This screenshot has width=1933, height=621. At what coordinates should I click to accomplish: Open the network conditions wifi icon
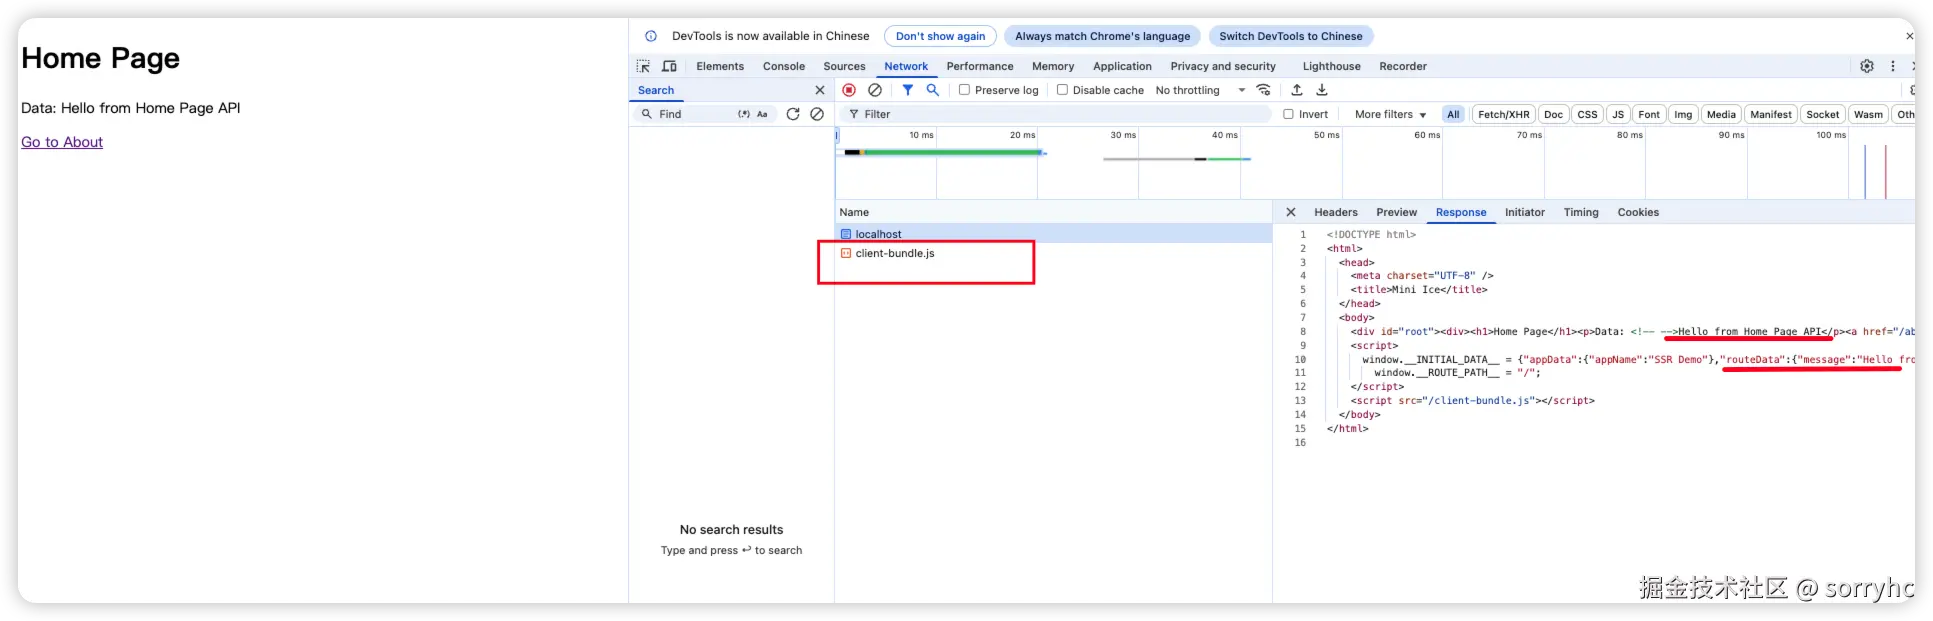1264,90
